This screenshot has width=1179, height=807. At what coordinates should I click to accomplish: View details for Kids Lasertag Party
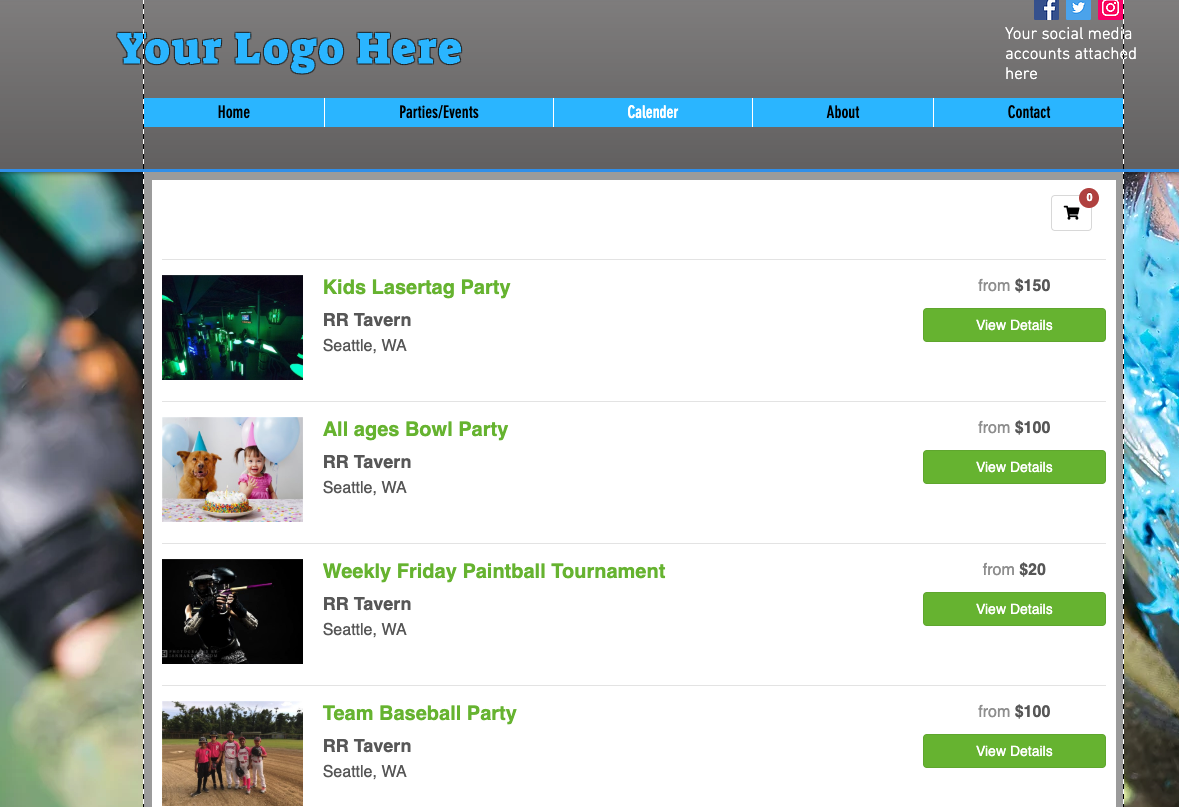click(1014, 325)
